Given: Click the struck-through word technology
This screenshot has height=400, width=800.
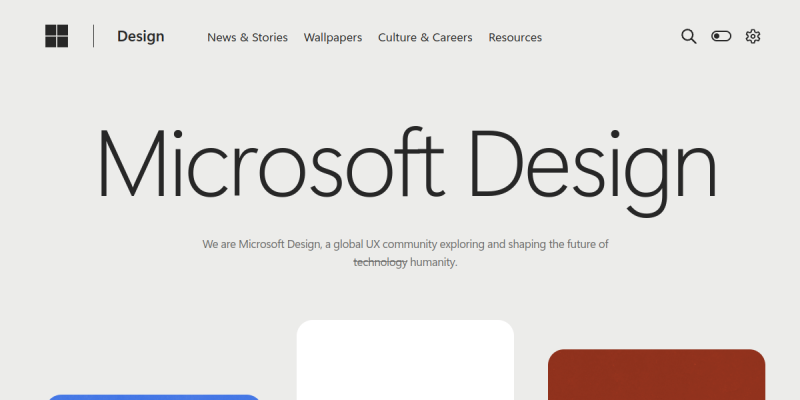Looking at the screenshot, I should pos(380,263).
